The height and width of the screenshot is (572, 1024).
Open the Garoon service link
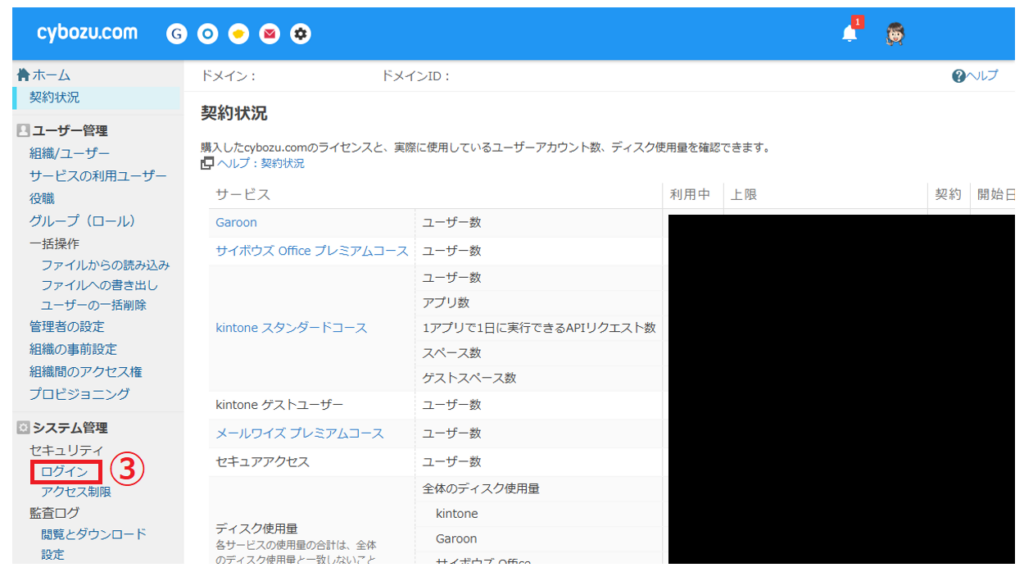tap(236, 223)
